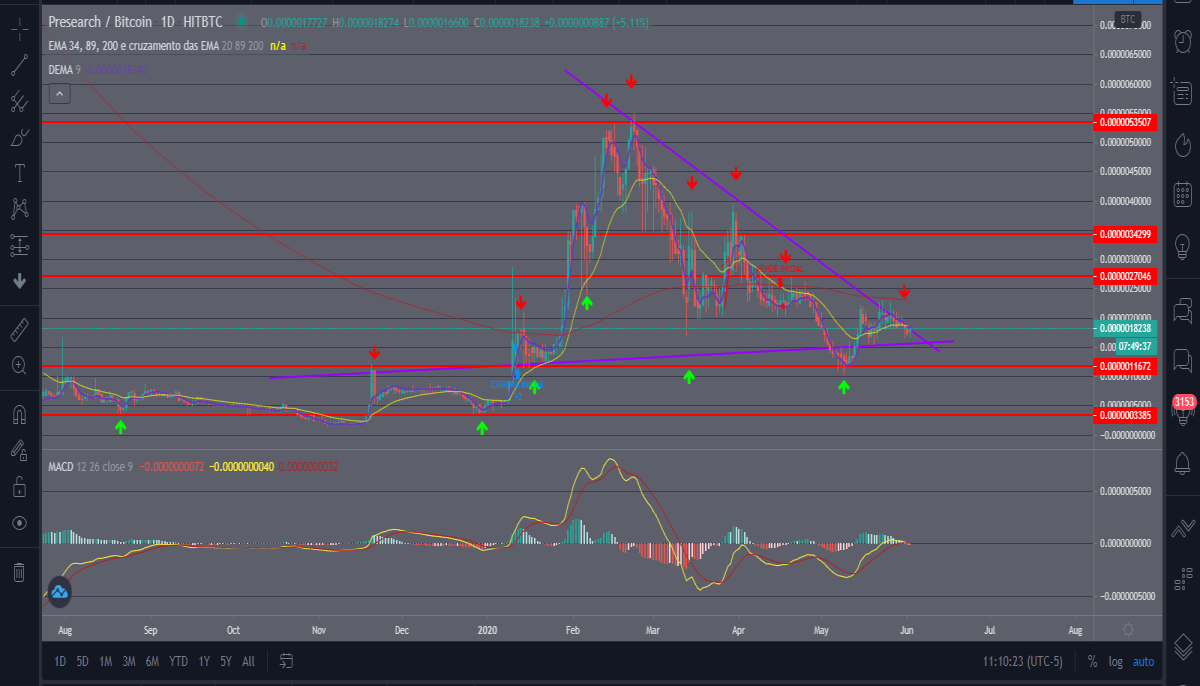Collapse the indicator legend chevron

[x=59, y=94]
